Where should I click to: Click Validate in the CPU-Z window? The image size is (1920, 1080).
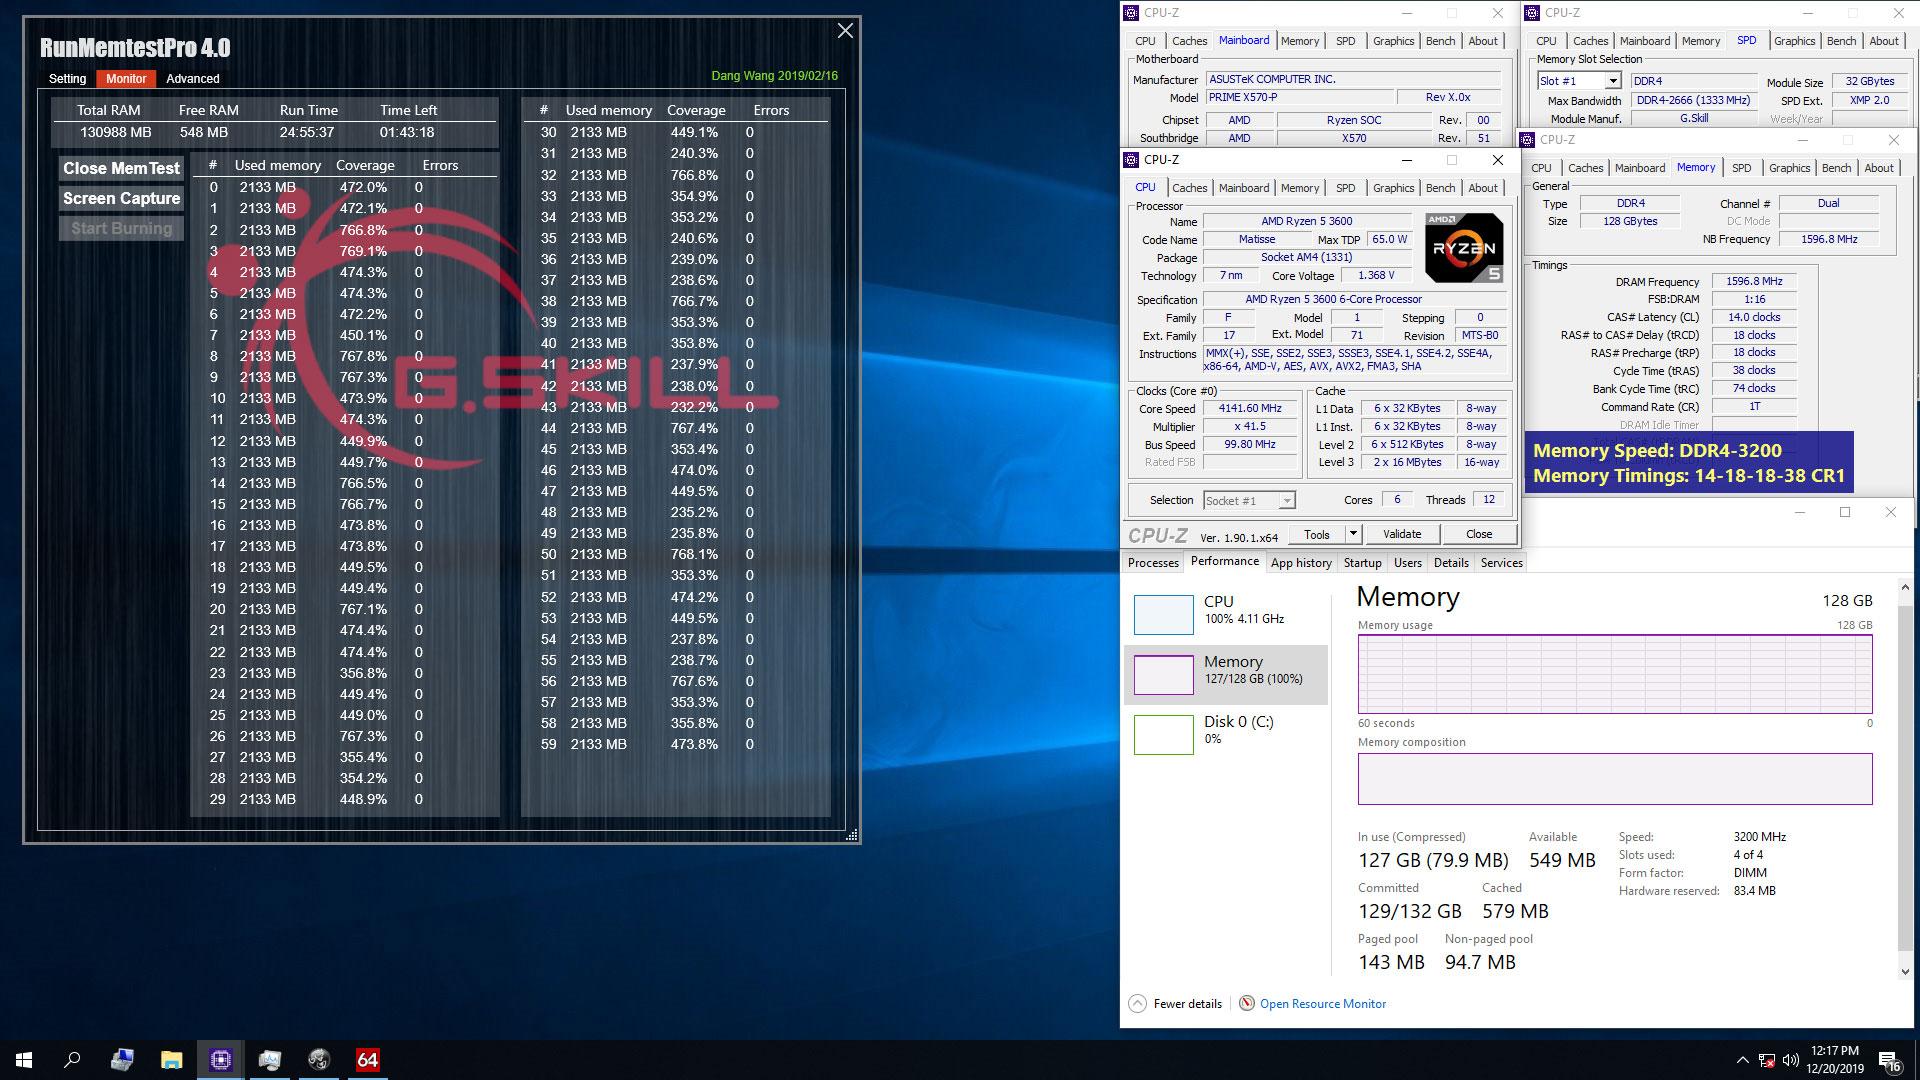(1402, 533)
